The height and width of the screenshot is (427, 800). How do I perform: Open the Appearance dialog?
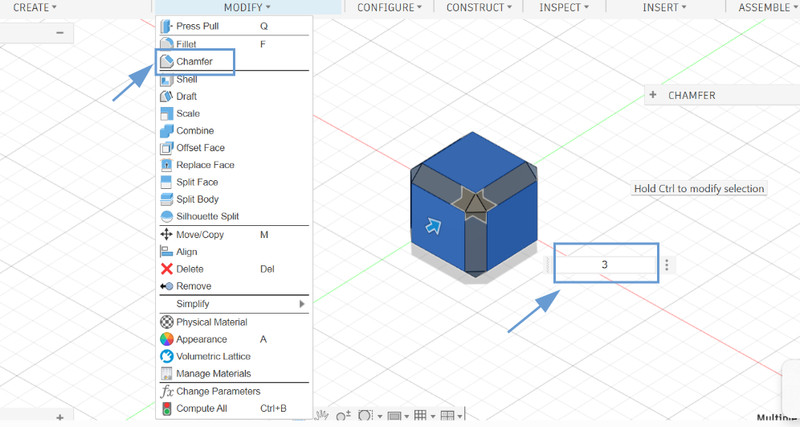(234, 339)
